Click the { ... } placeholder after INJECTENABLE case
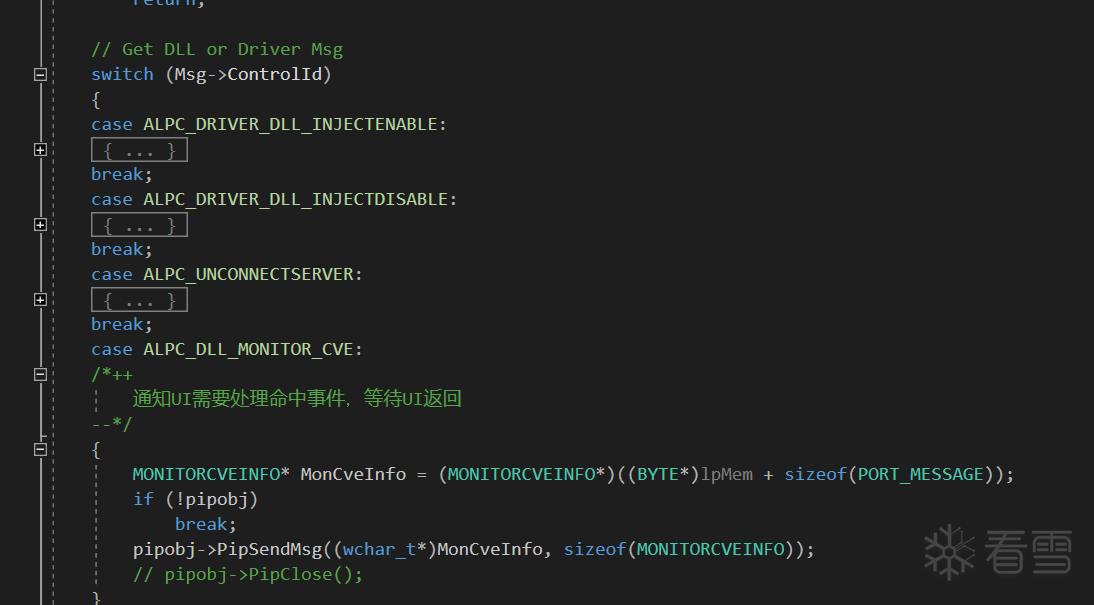 (x=139, y=150)
